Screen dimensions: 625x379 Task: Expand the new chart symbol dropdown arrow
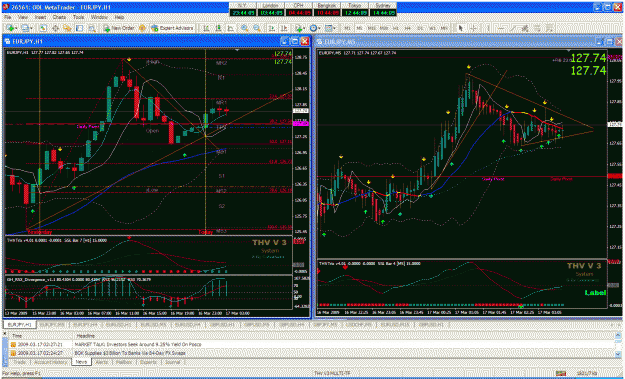[x=16, y=28]
